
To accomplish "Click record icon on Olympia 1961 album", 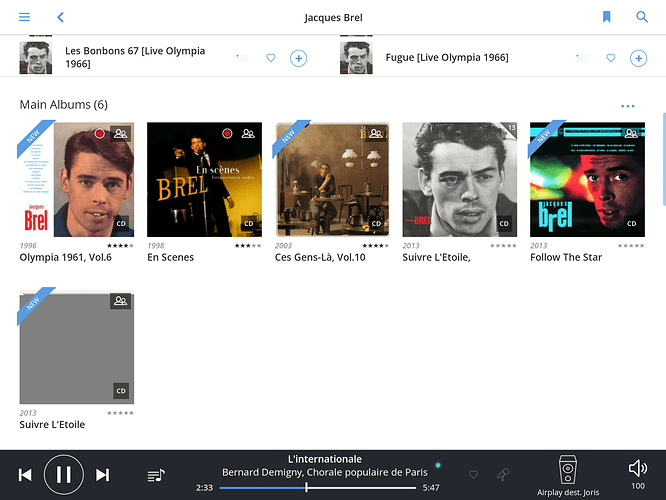I will click(x=99, y=133).
